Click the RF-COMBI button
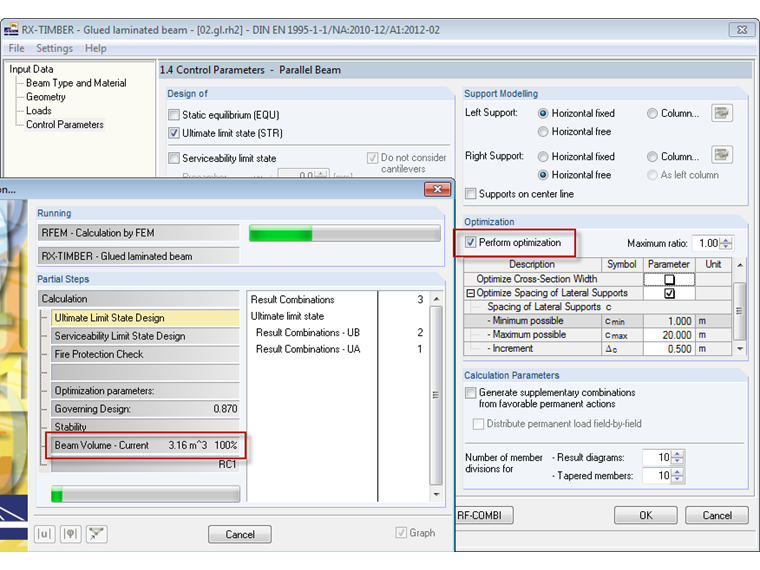 [x=483, y=515]
